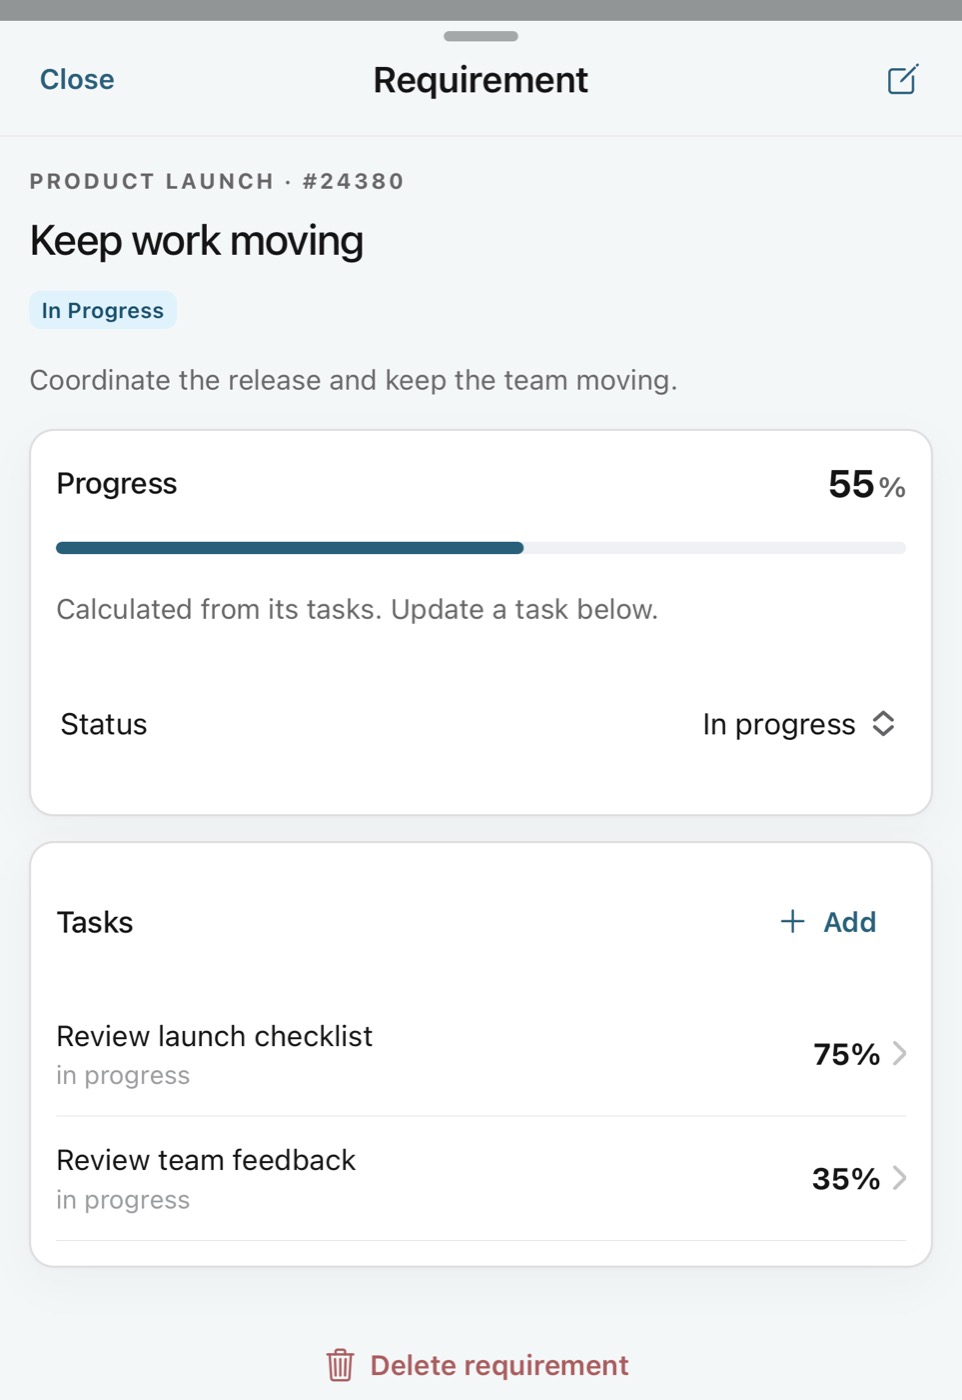Viewport: 962px width, 1400px height.
Task: Click the up-down arrows beside In progress
Action: click(883, 723)
